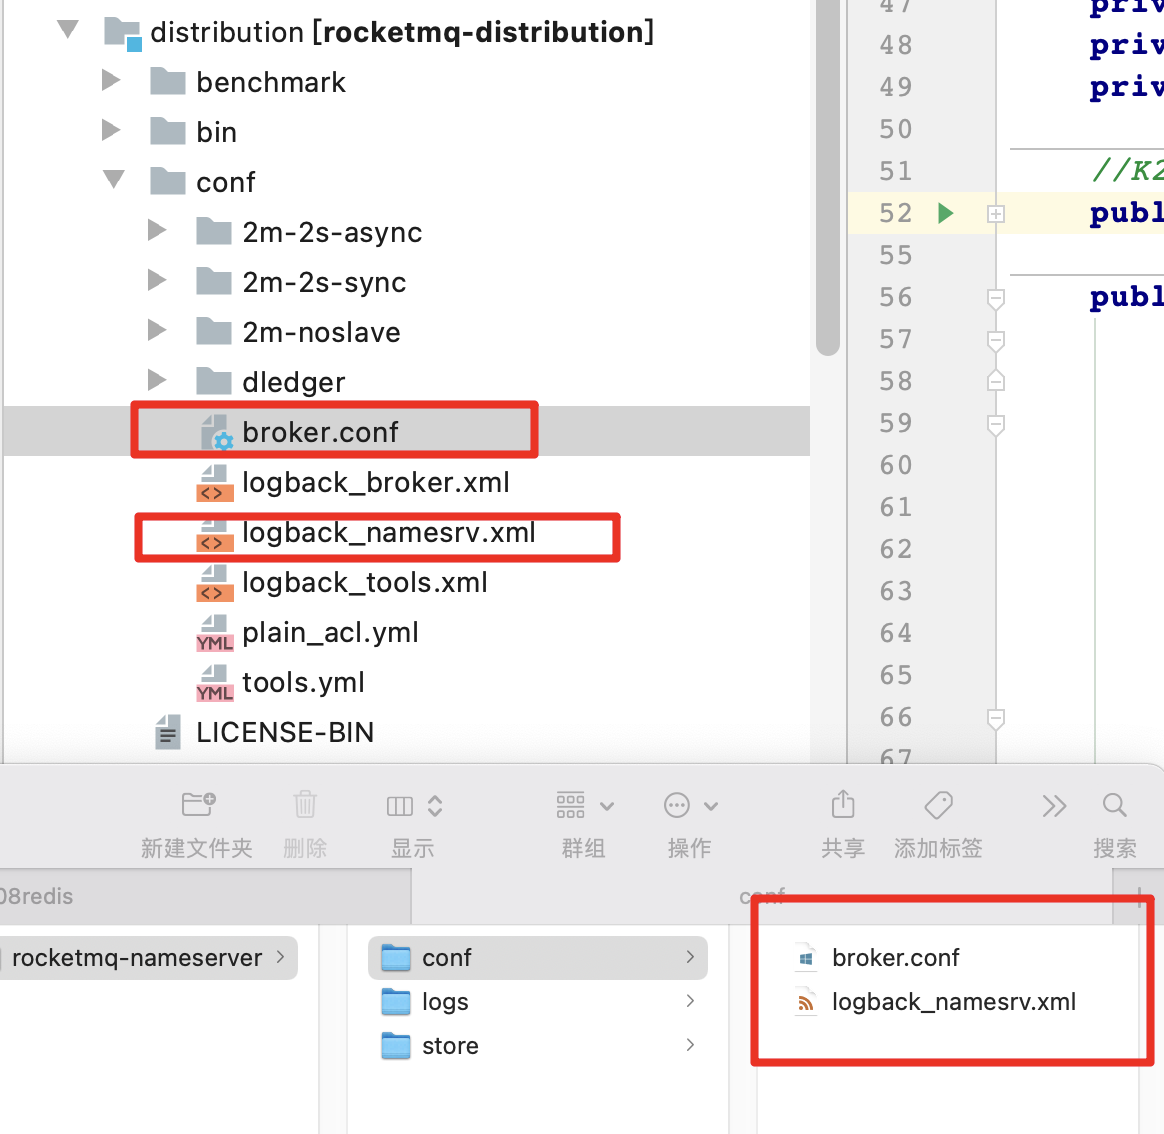Click the benchmark folder icon
Image resolution: width=1164 pixels, height=1134 pixels.
[x=168, y=82]
